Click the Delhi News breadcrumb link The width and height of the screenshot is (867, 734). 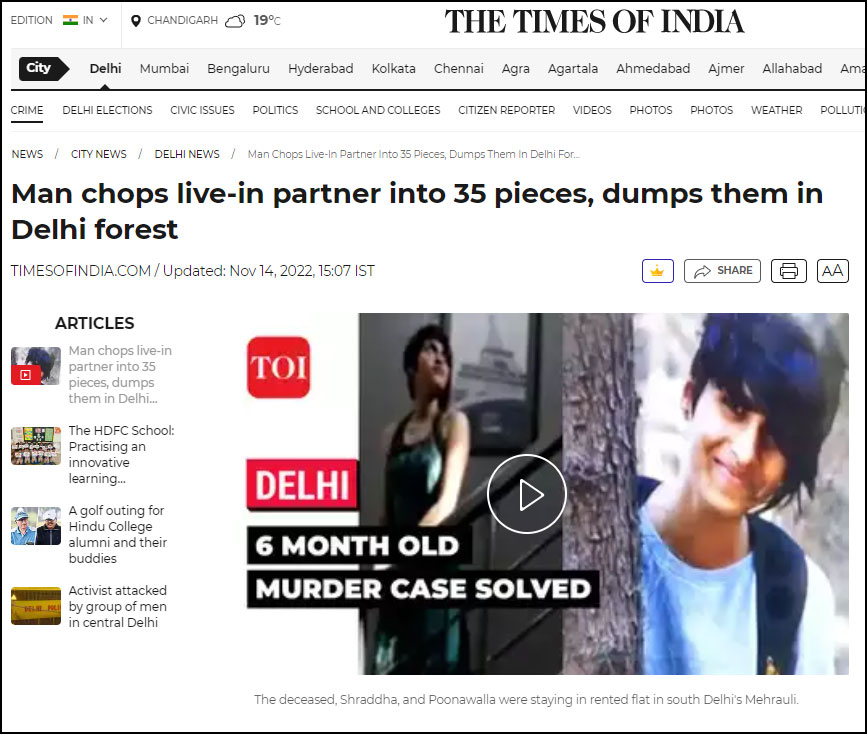coord(187,154)
